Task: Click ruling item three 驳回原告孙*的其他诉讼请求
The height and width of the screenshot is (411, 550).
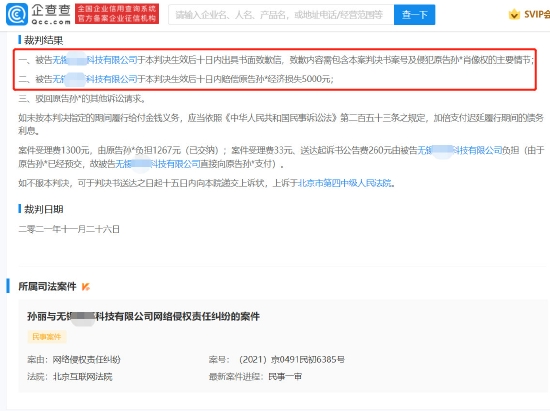Action: (x=82, y=99)
